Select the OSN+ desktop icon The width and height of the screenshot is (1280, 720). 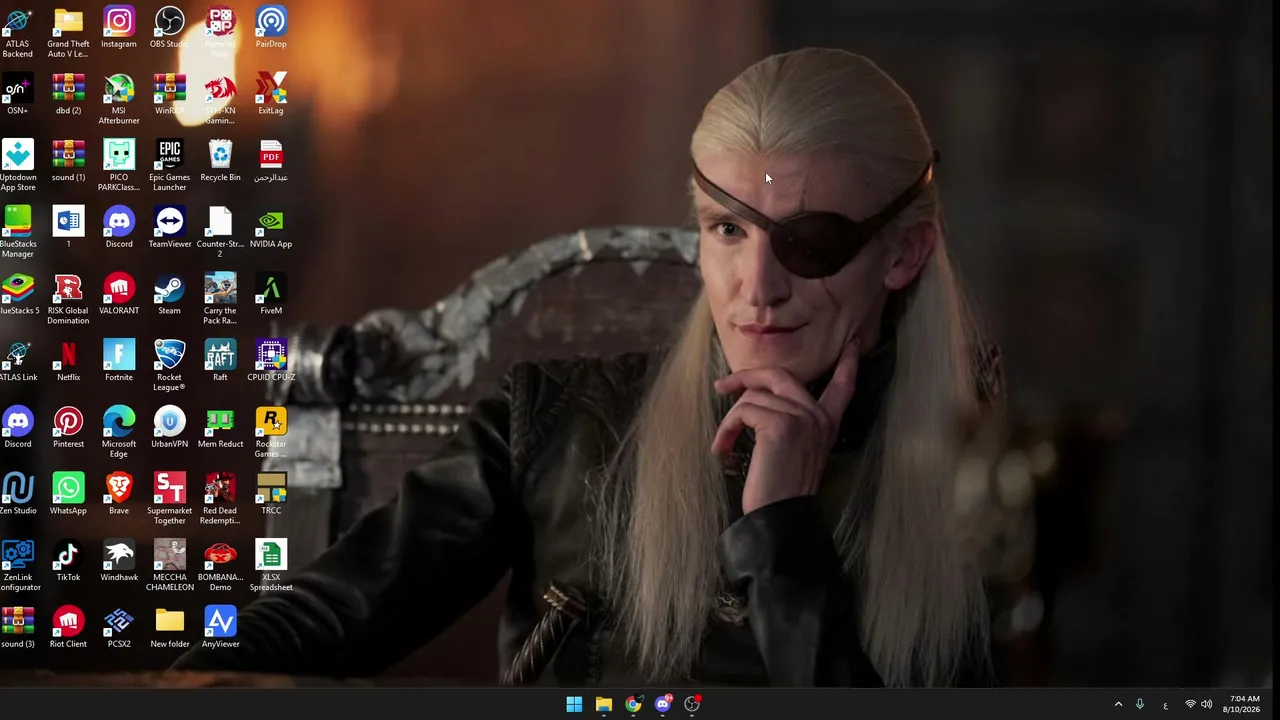(x=18, y=95)
